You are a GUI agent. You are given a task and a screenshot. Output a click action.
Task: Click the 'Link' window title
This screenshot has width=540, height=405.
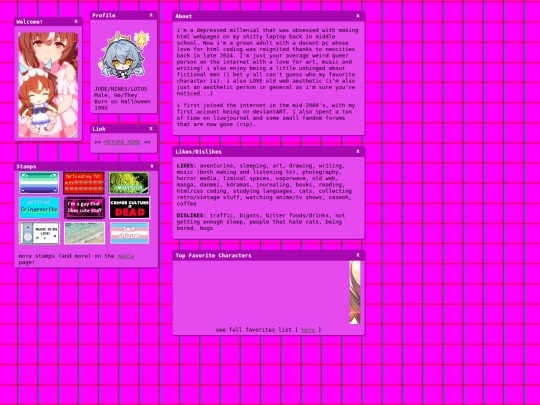pos(99,129)
